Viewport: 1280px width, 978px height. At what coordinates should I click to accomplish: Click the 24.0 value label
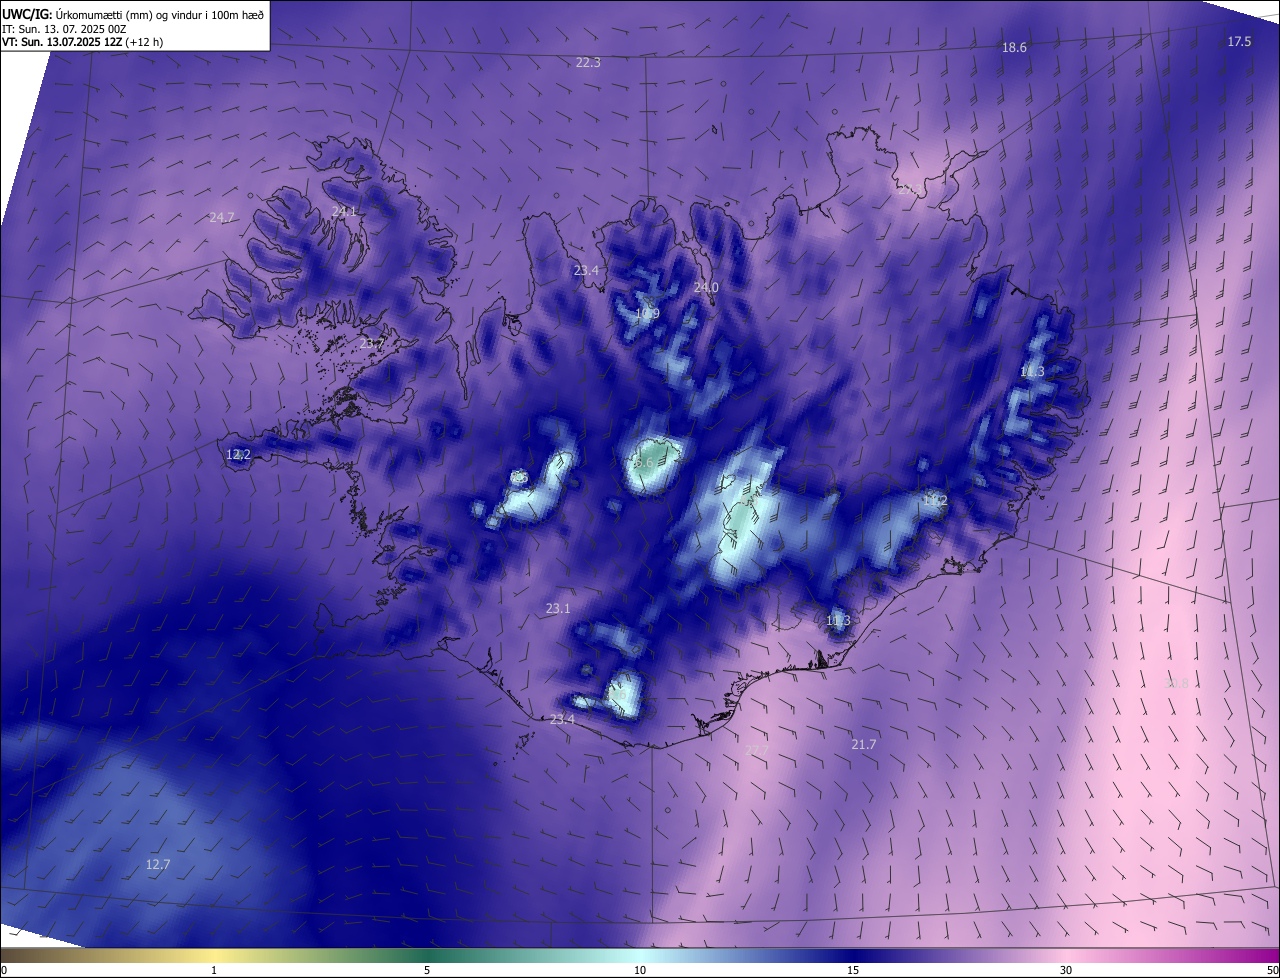click(x=706, y=287)
